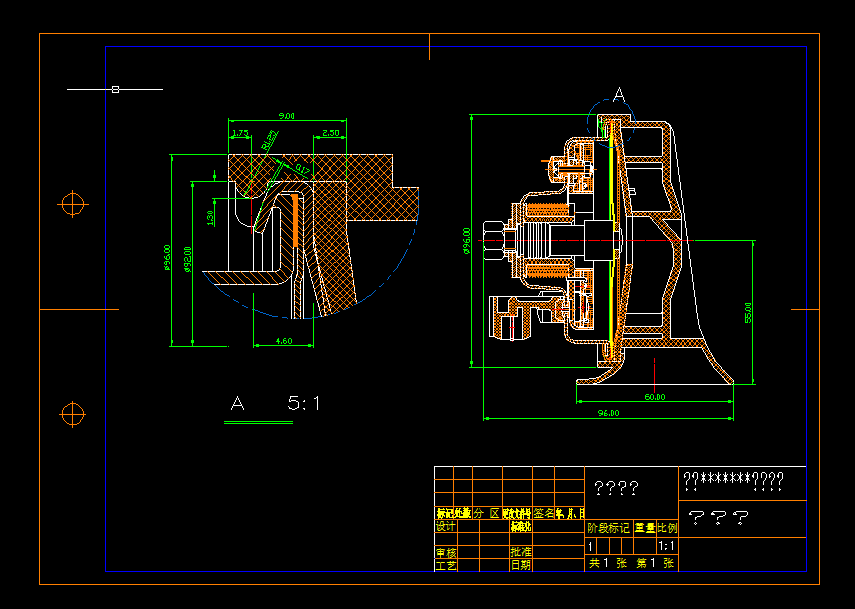The image size is (855, 609).
Task: Select the 4.60 dimension below the detail view
Action: pos(282,342)
